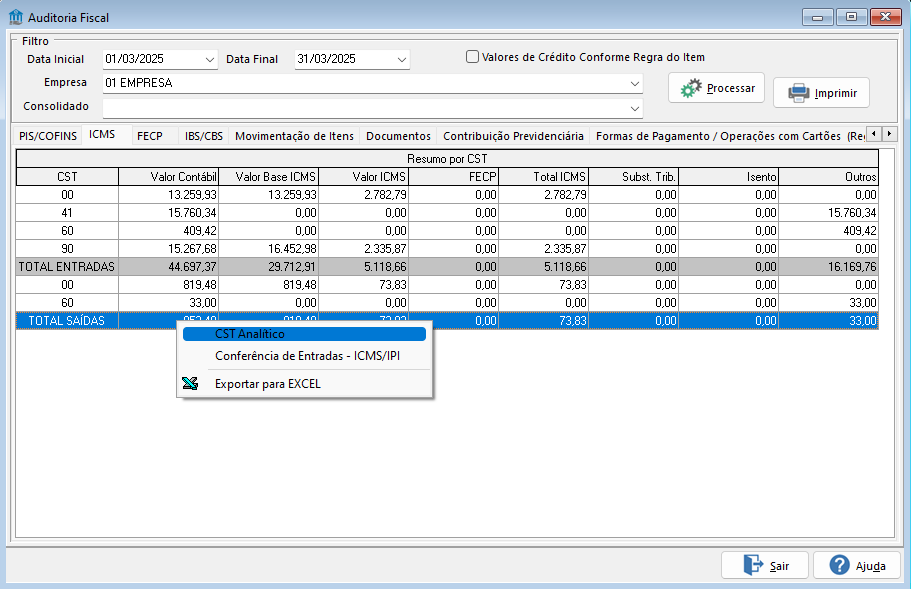Expand the Consolidado combo box
Image resolution: width=911 pixels, height=589 pixels.
pos(634,108)
